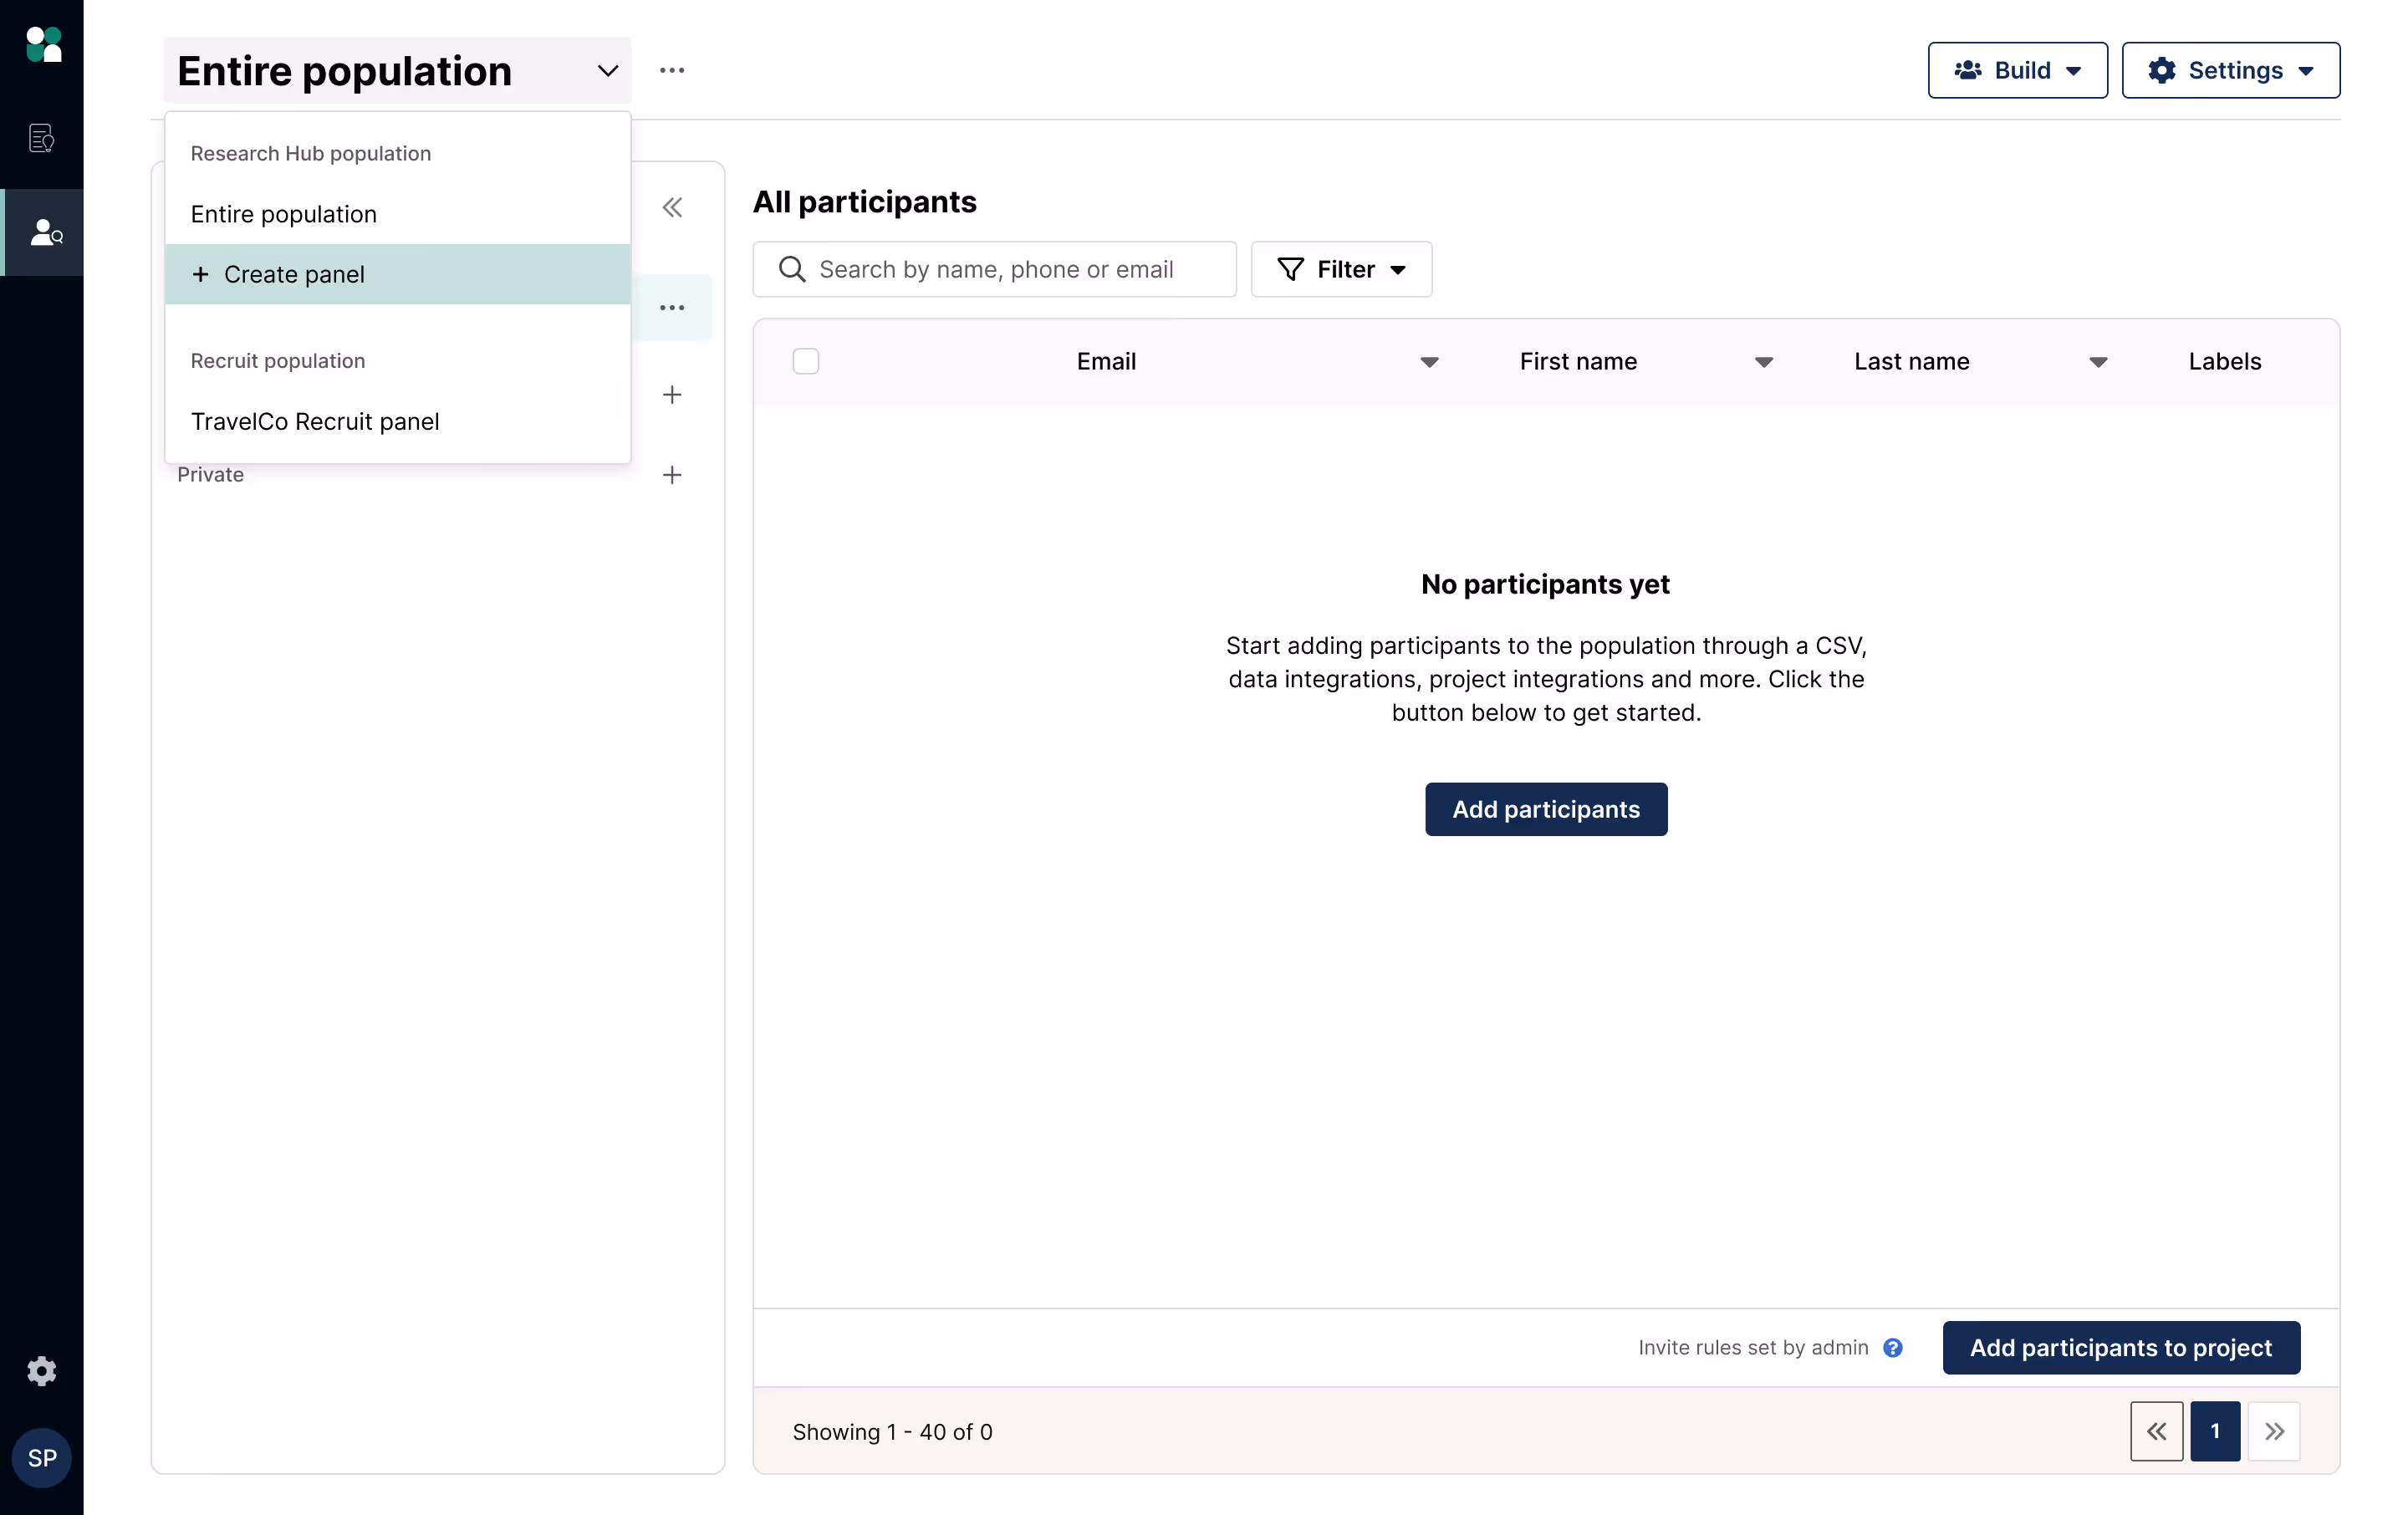Click the SP user avatar
Viewport: 2408px width, 1515px height.
[41, 1458]
